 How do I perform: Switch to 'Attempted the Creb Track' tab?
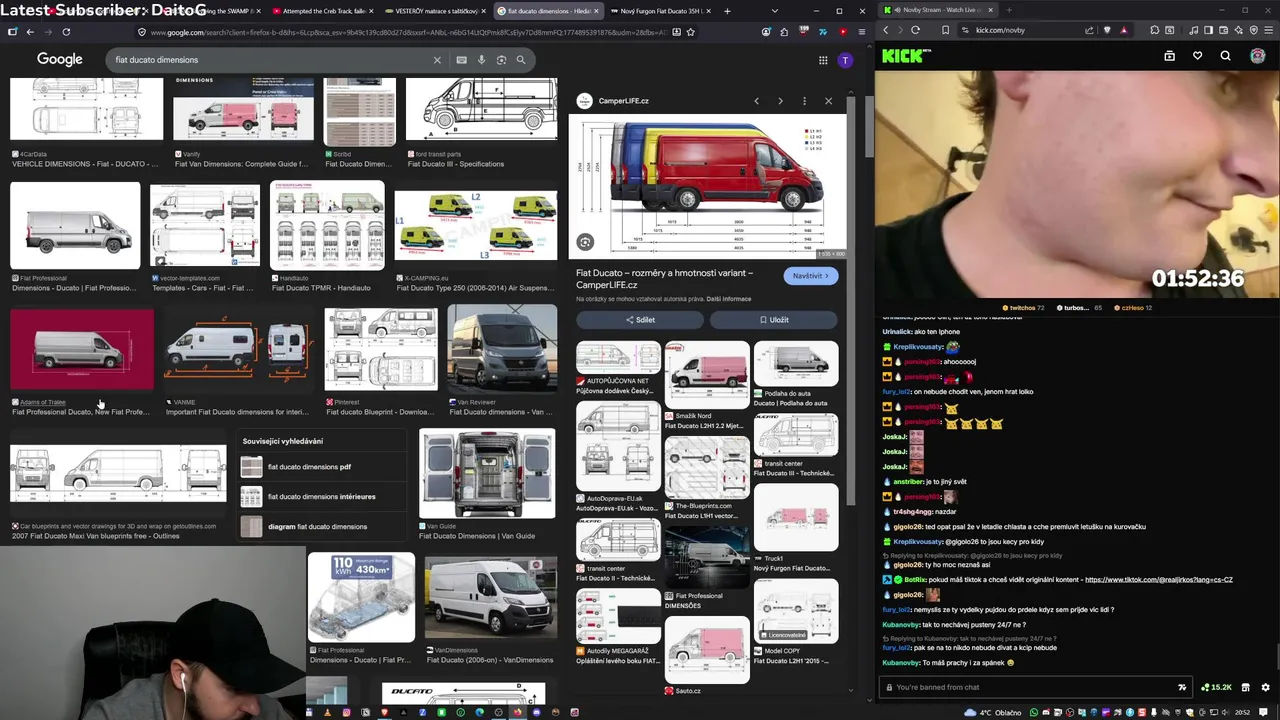pos(323,11)
